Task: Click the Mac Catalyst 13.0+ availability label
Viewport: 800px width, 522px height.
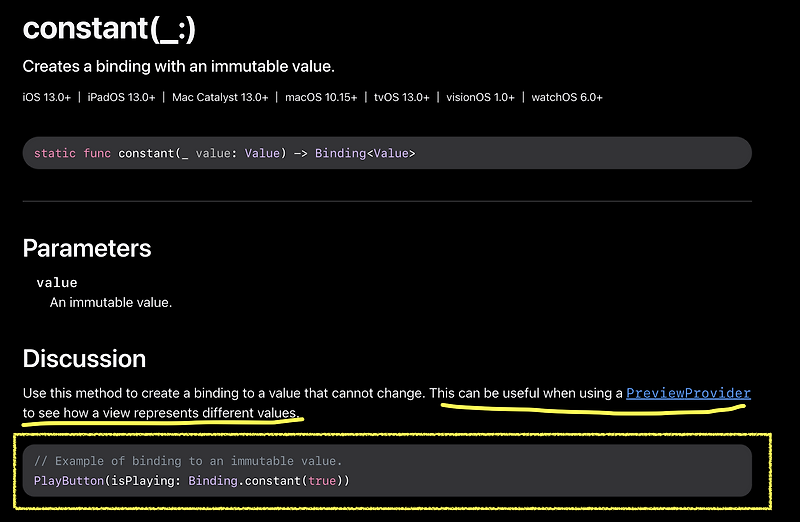Action: point(220,97)
